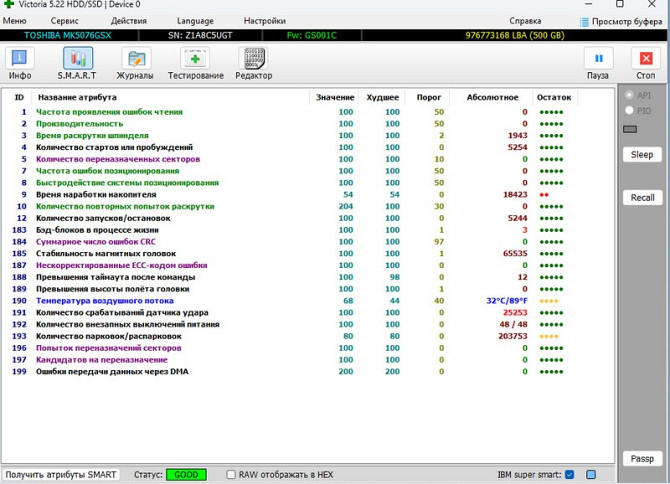Screen dimensions: 670x484
Task: Click the Абсолютное column header
Action: pyautogui.click(x=492, y=97)
